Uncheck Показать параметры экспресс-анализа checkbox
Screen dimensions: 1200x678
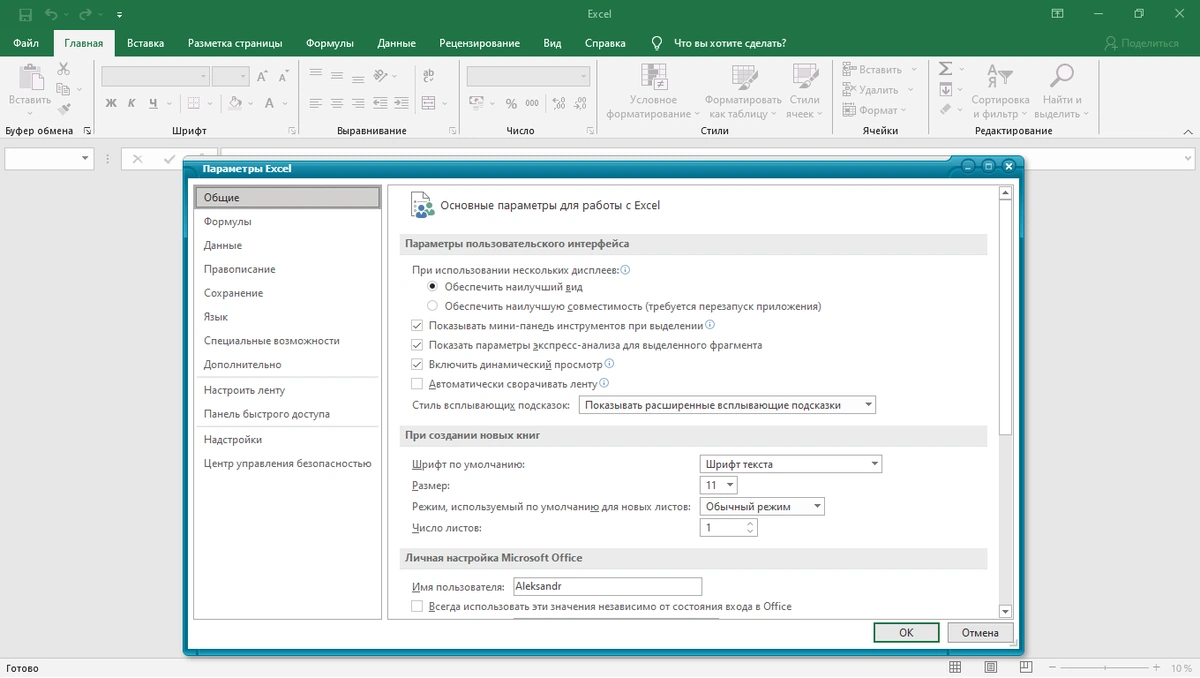point(418,345)
